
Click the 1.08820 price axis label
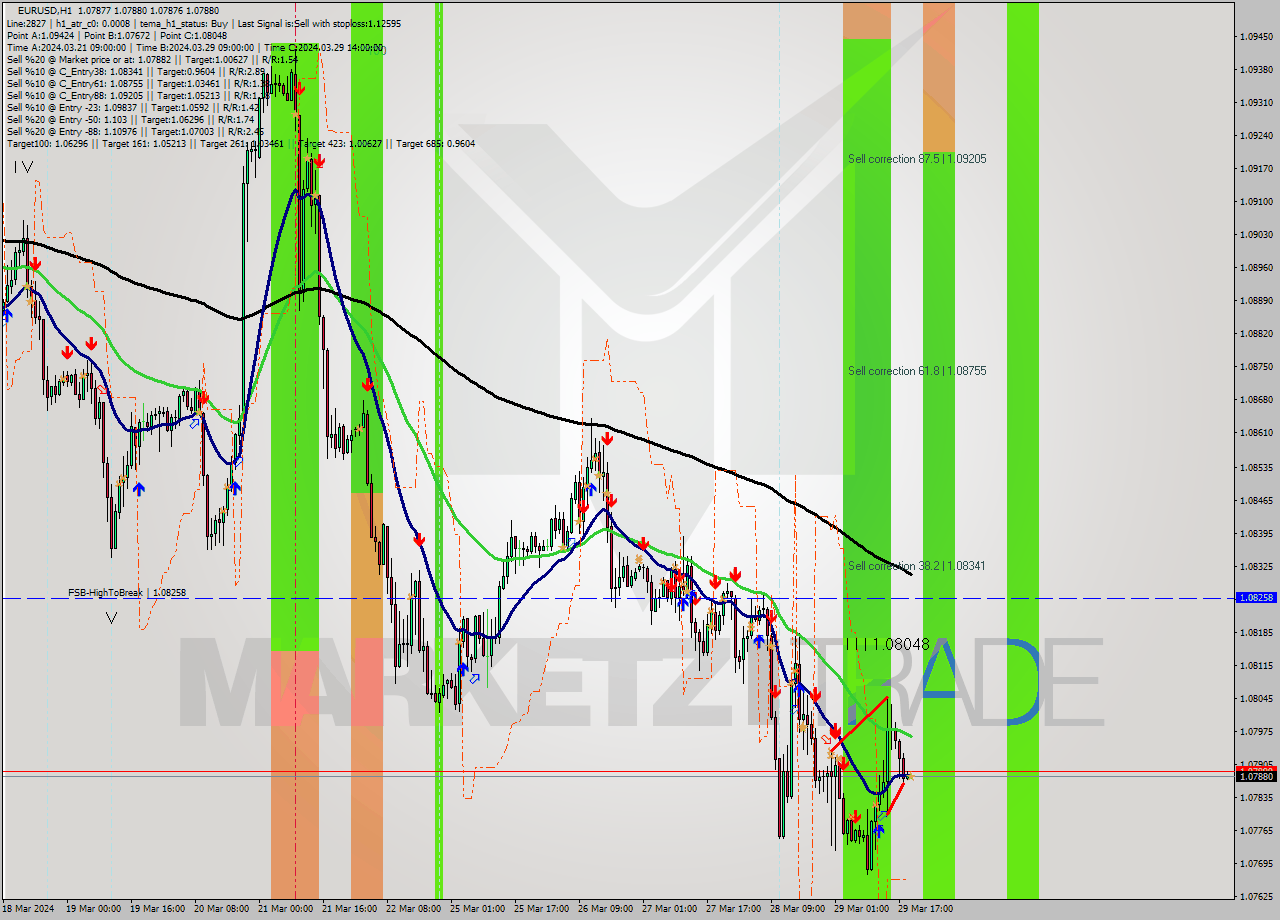[1256, 334]
